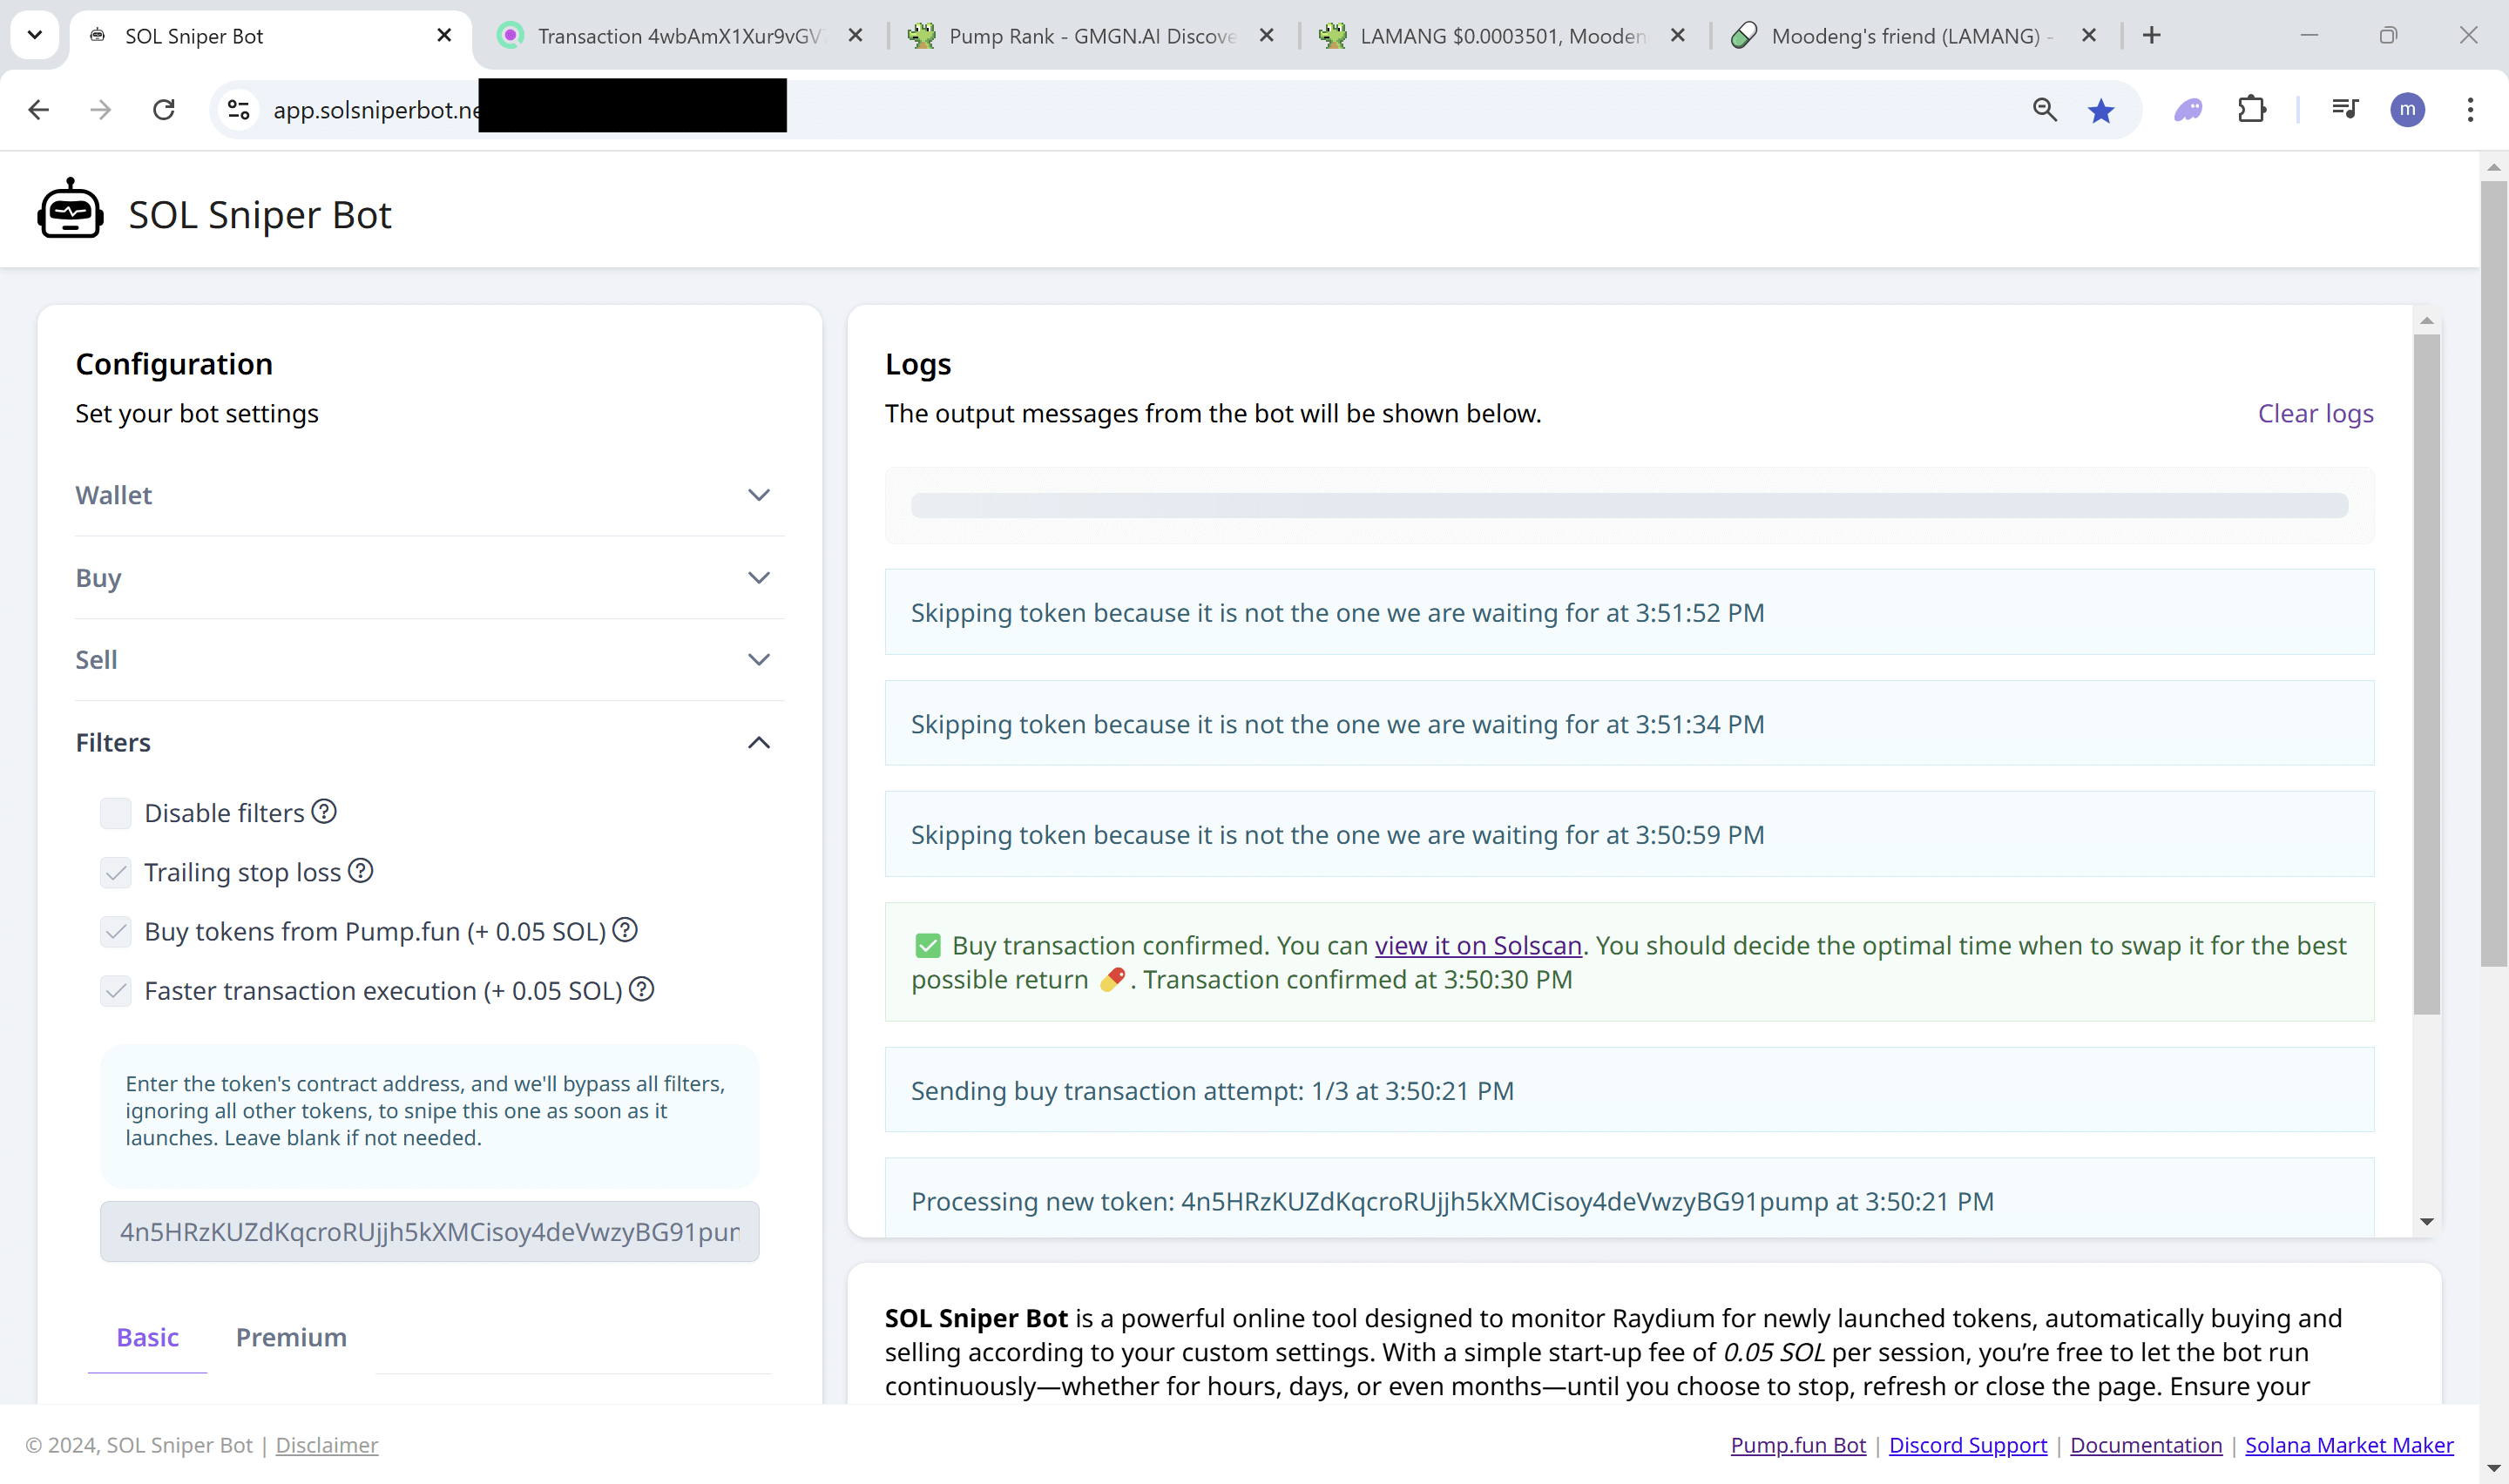Image resolution: width=2509 pixels, height=1484 pixels.
Task: Open the 'view it on Solscan' link
Action: 1478,945
